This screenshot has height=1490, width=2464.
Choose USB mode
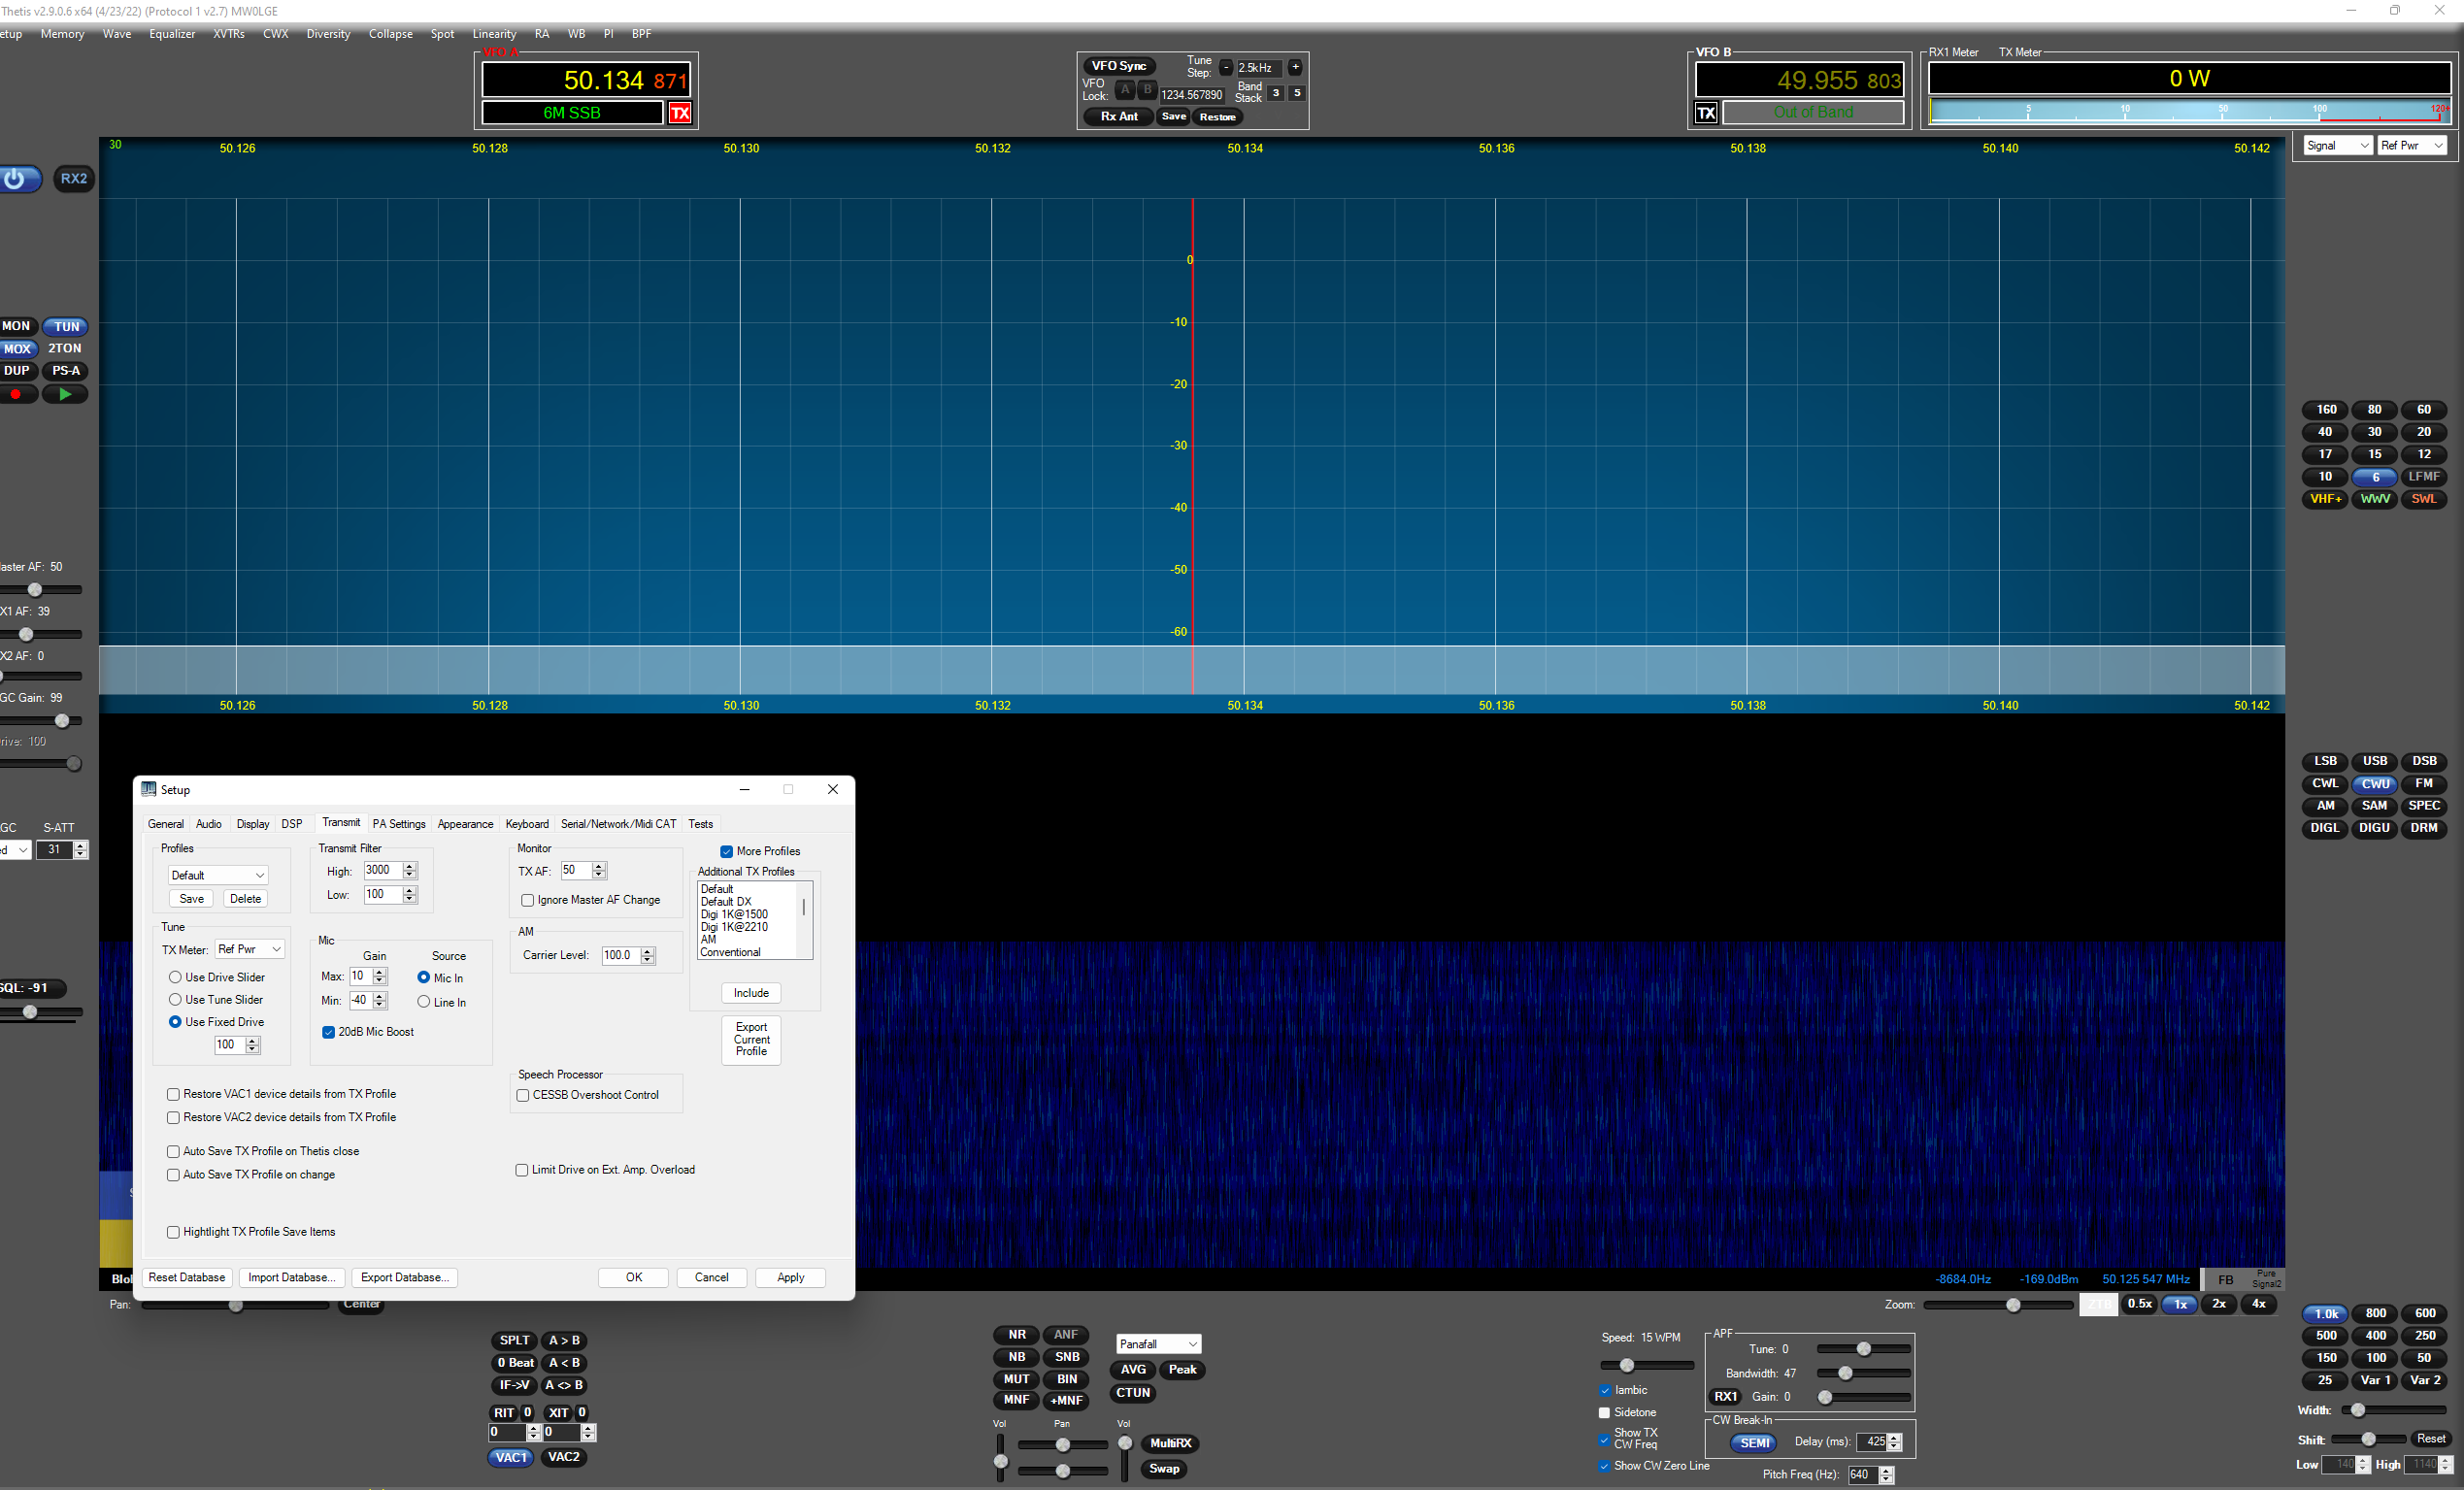pos(2376,761)
